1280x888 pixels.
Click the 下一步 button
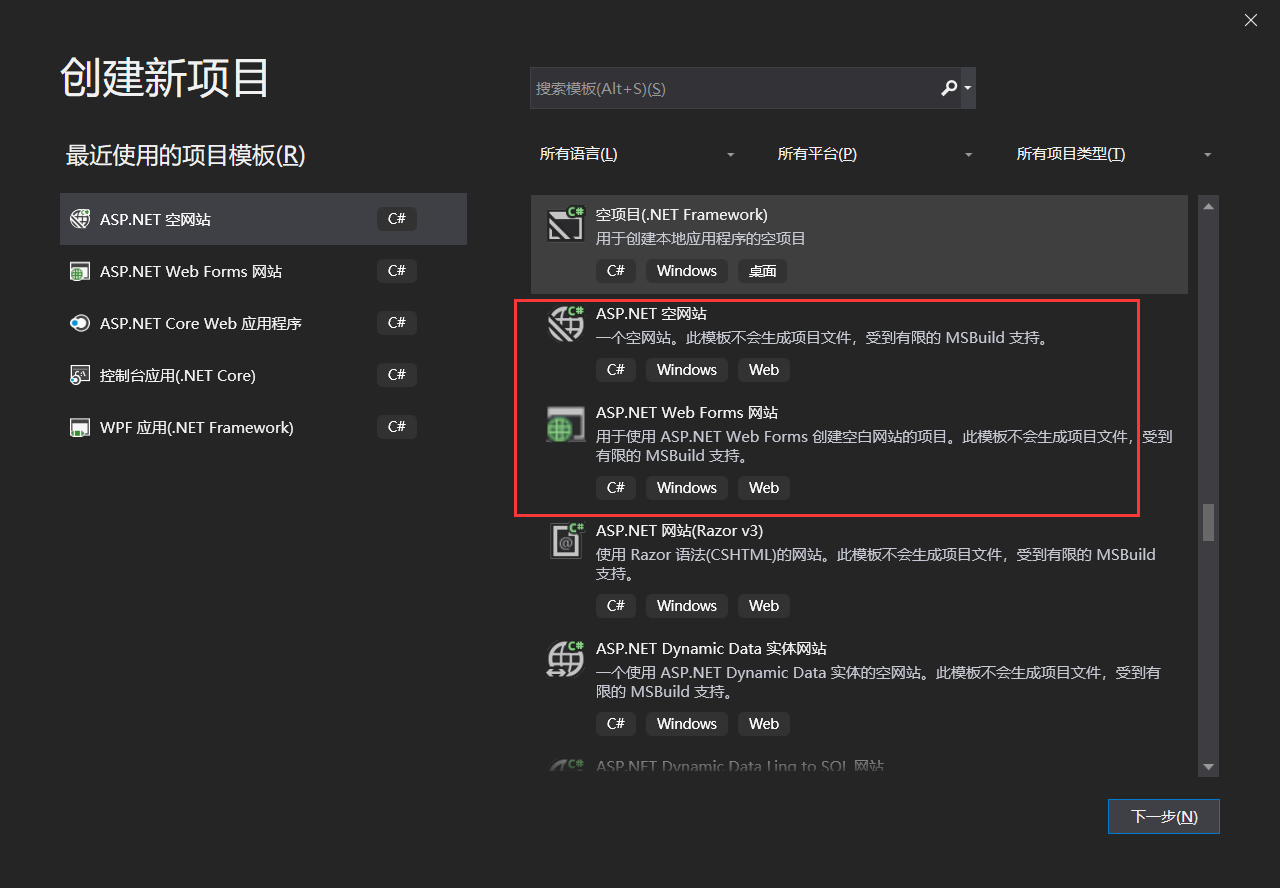1164,816
